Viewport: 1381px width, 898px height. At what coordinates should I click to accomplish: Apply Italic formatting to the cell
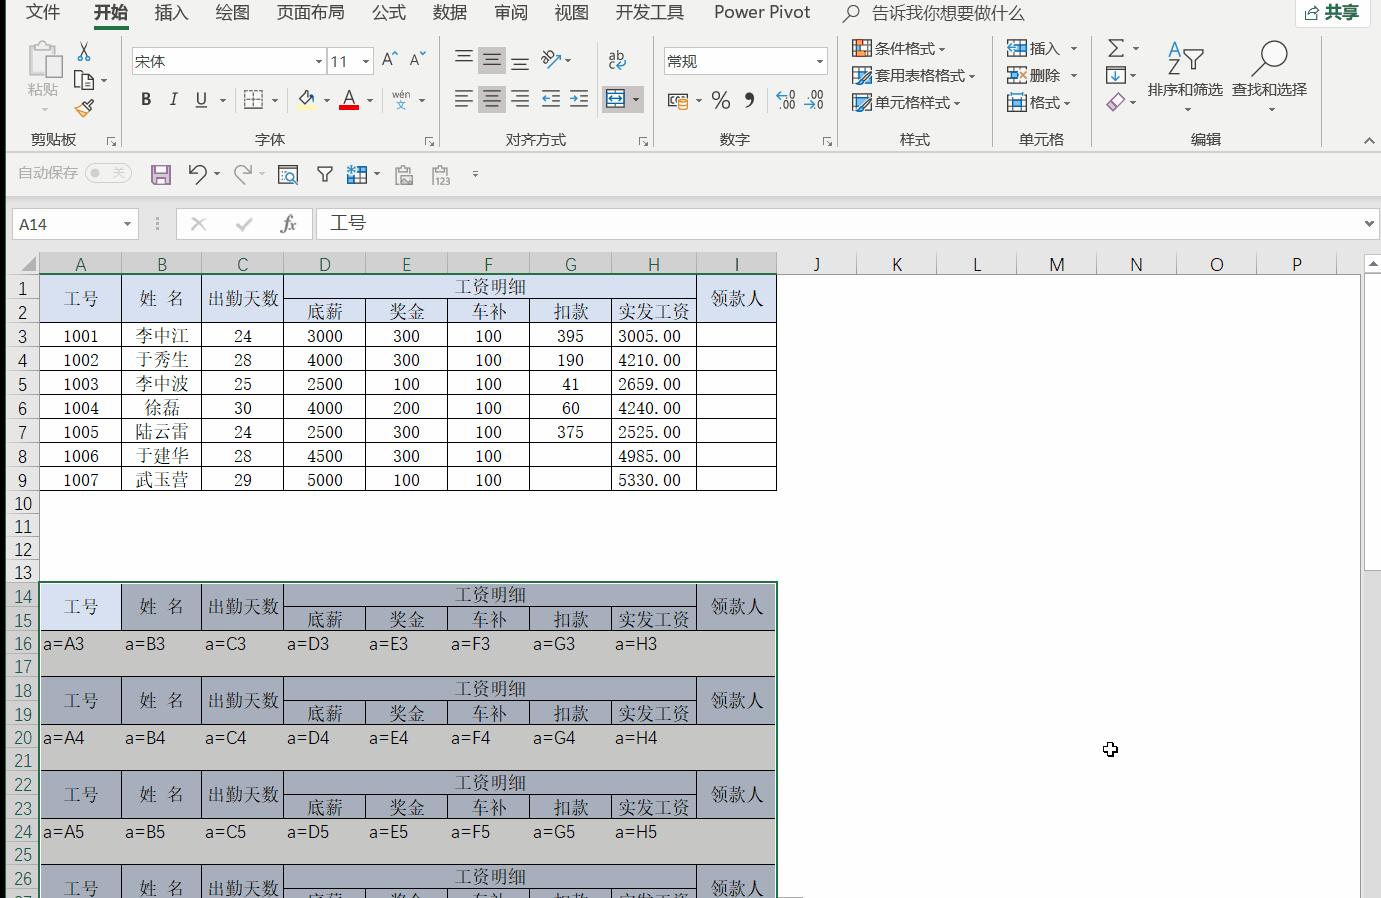click(173, 99)
